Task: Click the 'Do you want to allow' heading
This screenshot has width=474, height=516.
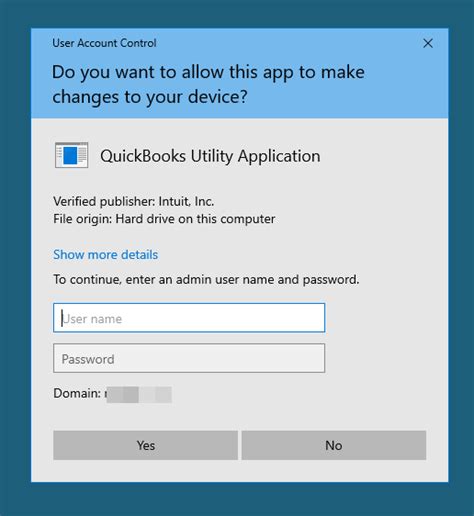Action: [208, 84]
